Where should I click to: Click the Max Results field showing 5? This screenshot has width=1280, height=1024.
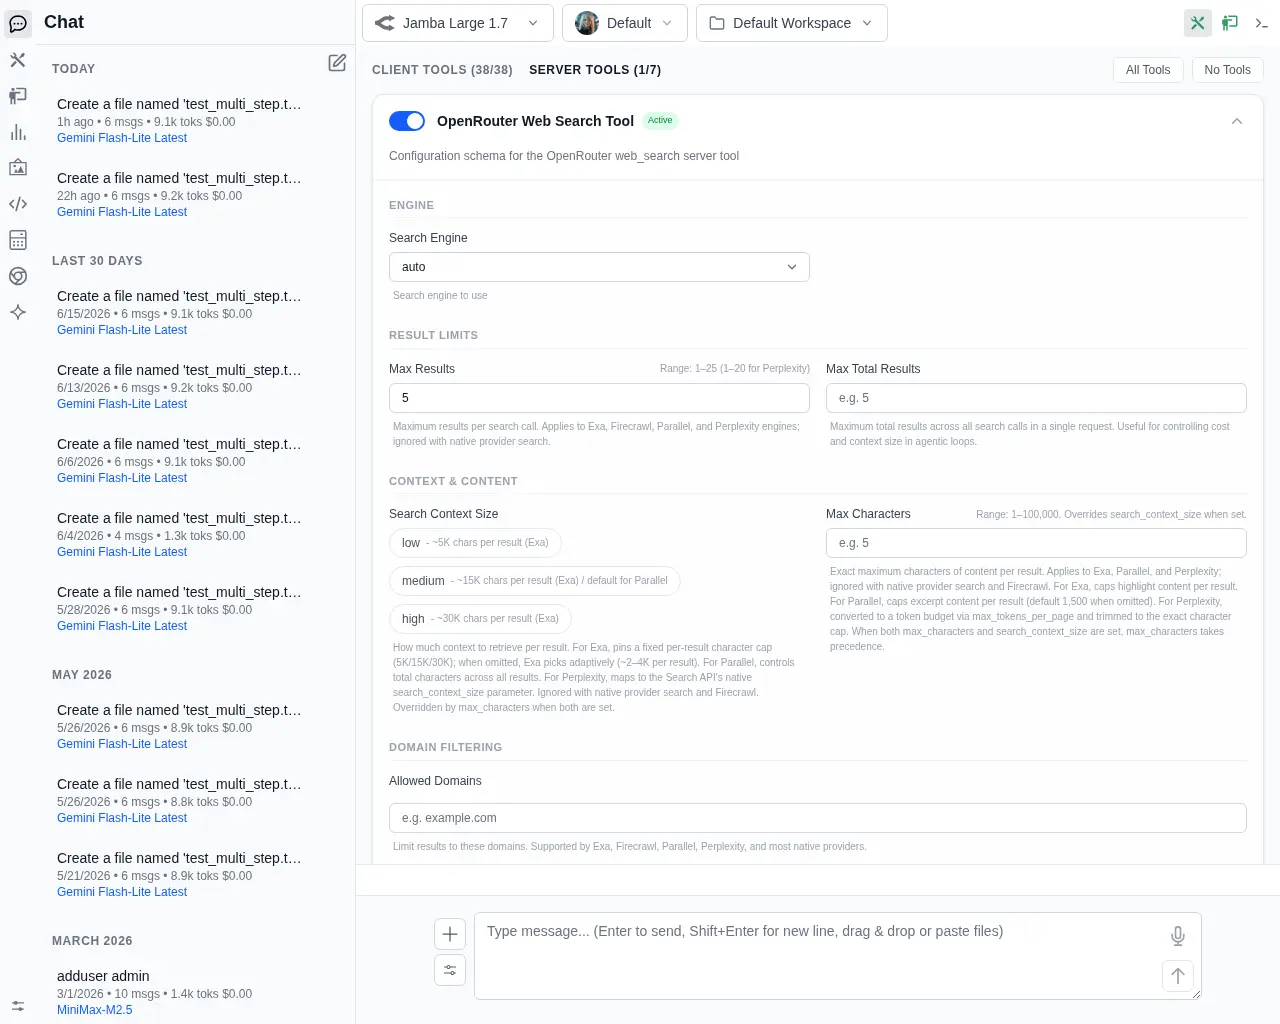coord(599,398)
